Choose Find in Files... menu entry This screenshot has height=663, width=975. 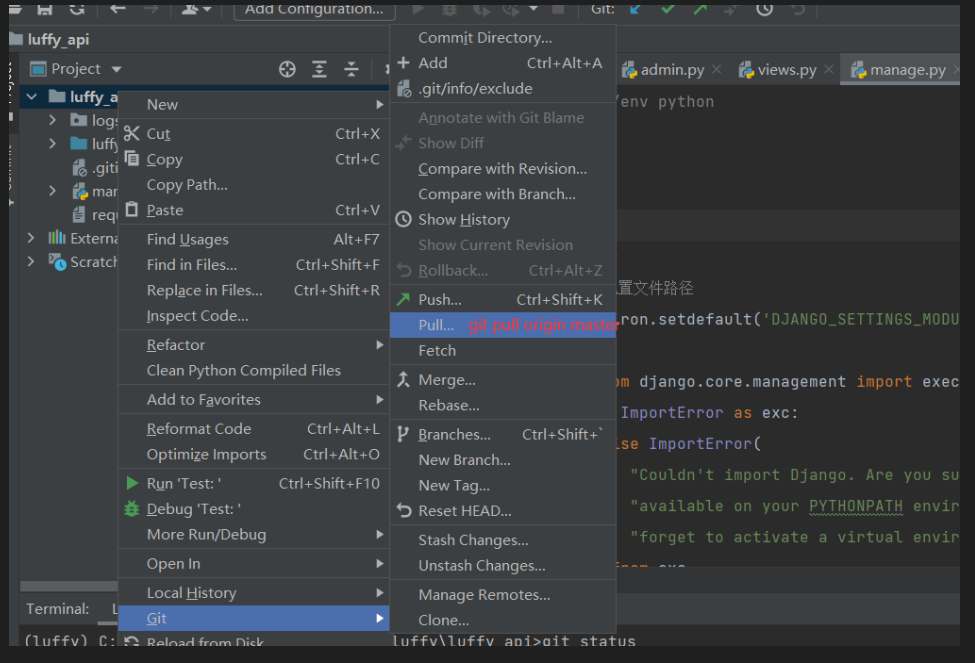click(253, 265)
